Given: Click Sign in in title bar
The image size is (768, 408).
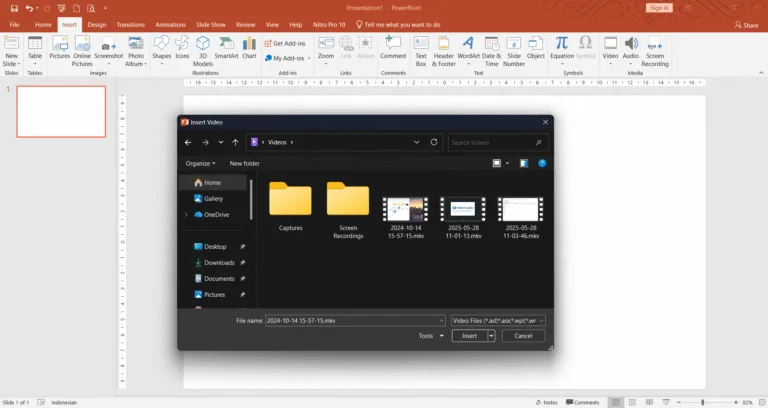Looking at the screenshot, I should coord(659,8).
